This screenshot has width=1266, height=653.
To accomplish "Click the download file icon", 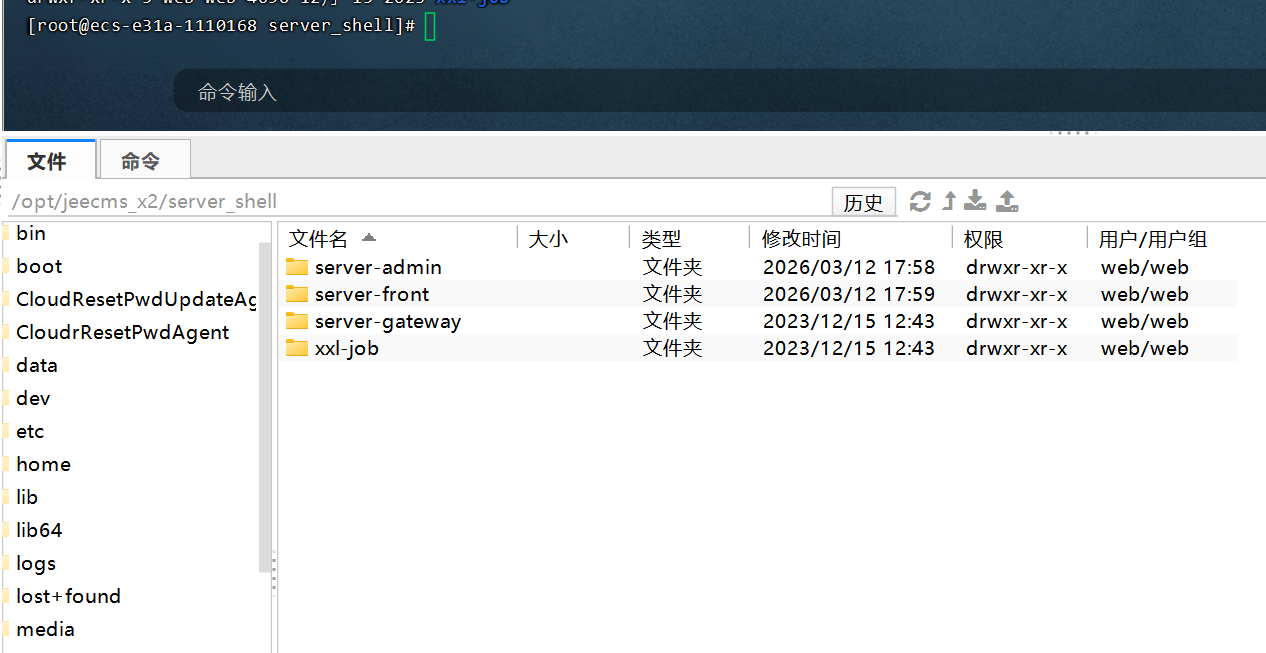I will tap(976, 202).
